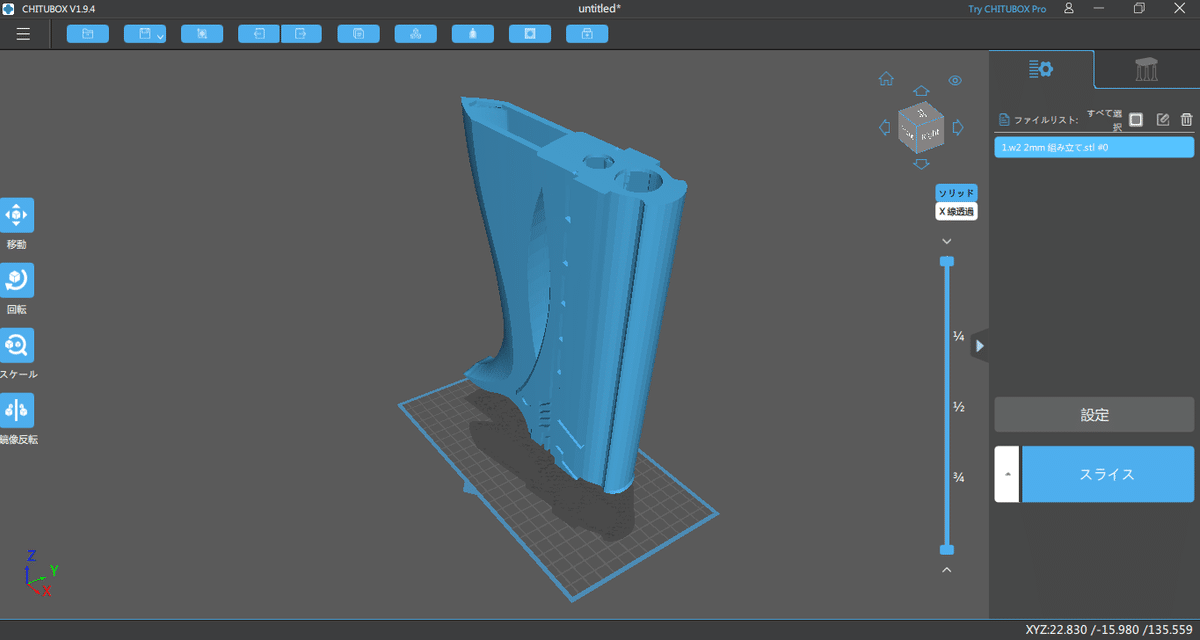The width and height of the screenshot is (1200, 640).
Task: Switch to Solid (ソリッド) view mode
Action: click(956, 193)
